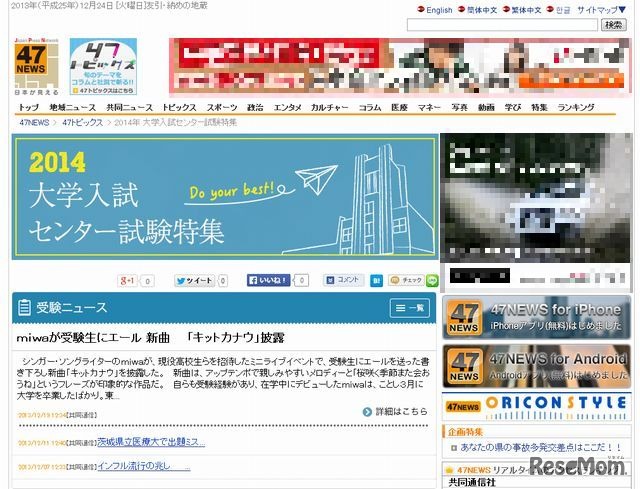Open the 学び section
Image resolution: width=640 pixels, height=489 pixels.
click(513, 107)
